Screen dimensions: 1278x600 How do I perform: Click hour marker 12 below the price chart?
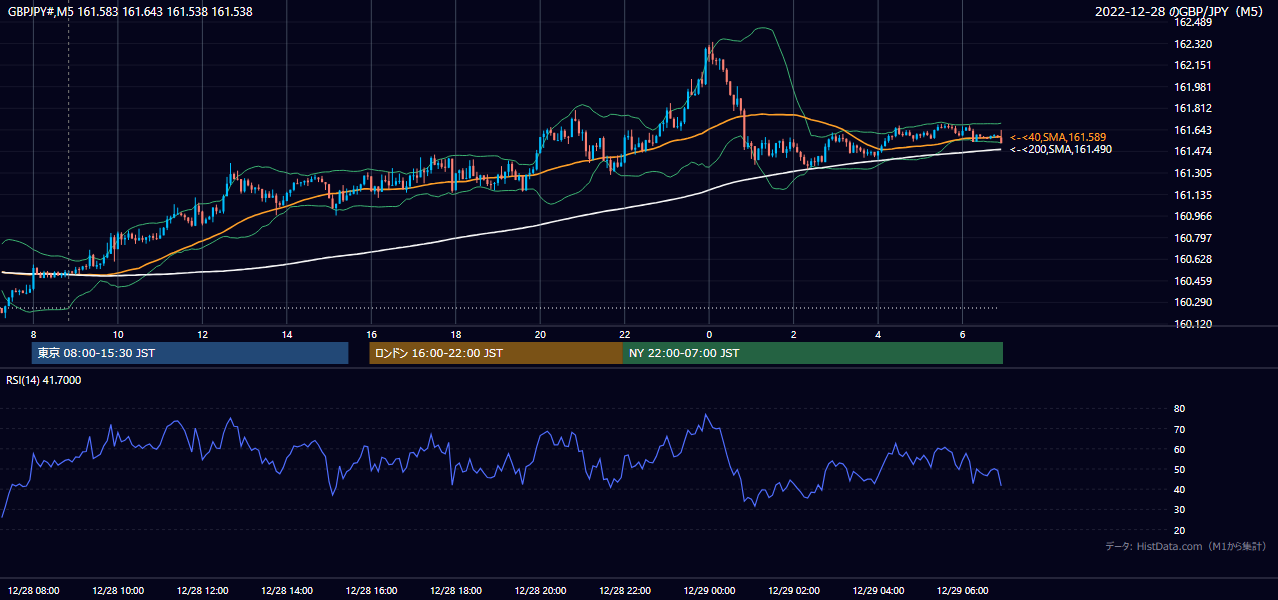click(x=202, y=334)
